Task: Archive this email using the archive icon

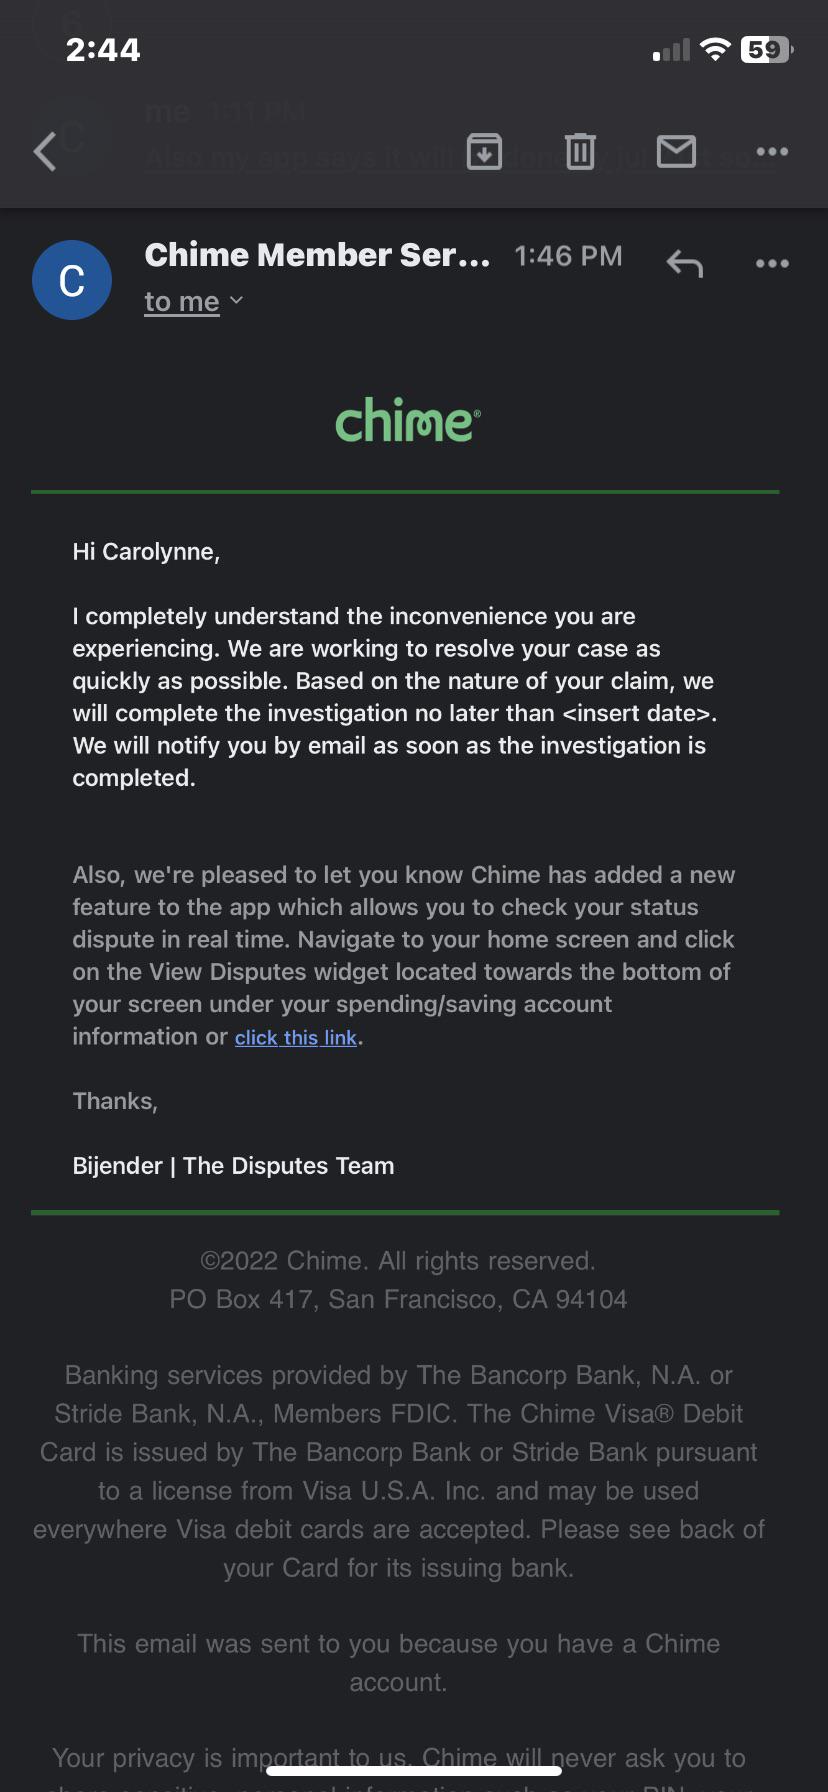Action: point(485,152)
